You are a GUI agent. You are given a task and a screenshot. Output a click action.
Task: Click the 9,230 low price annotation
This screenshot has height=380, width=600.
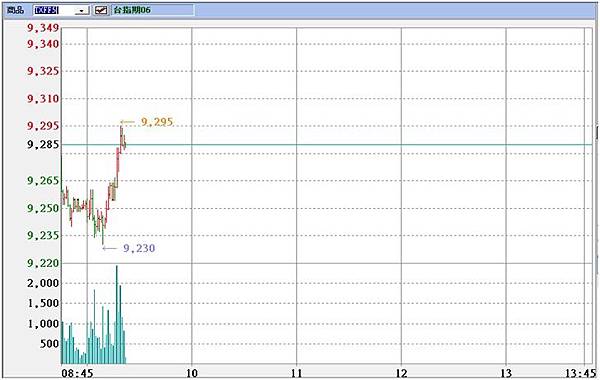point(139,248)
